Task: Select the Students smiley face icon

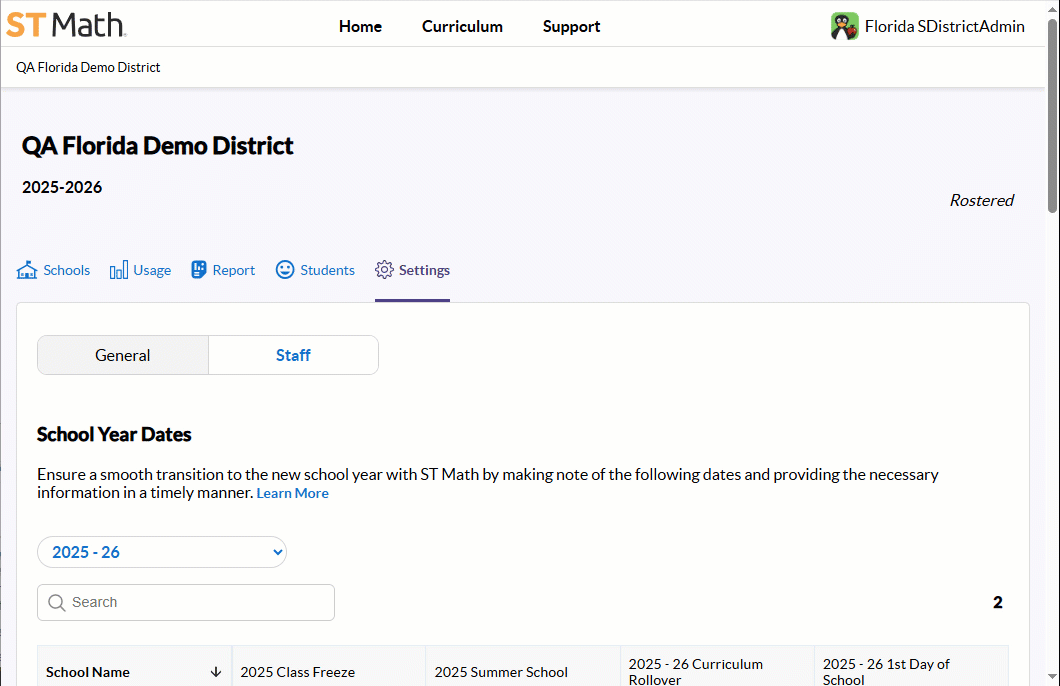Action: (x=284, y=269)
